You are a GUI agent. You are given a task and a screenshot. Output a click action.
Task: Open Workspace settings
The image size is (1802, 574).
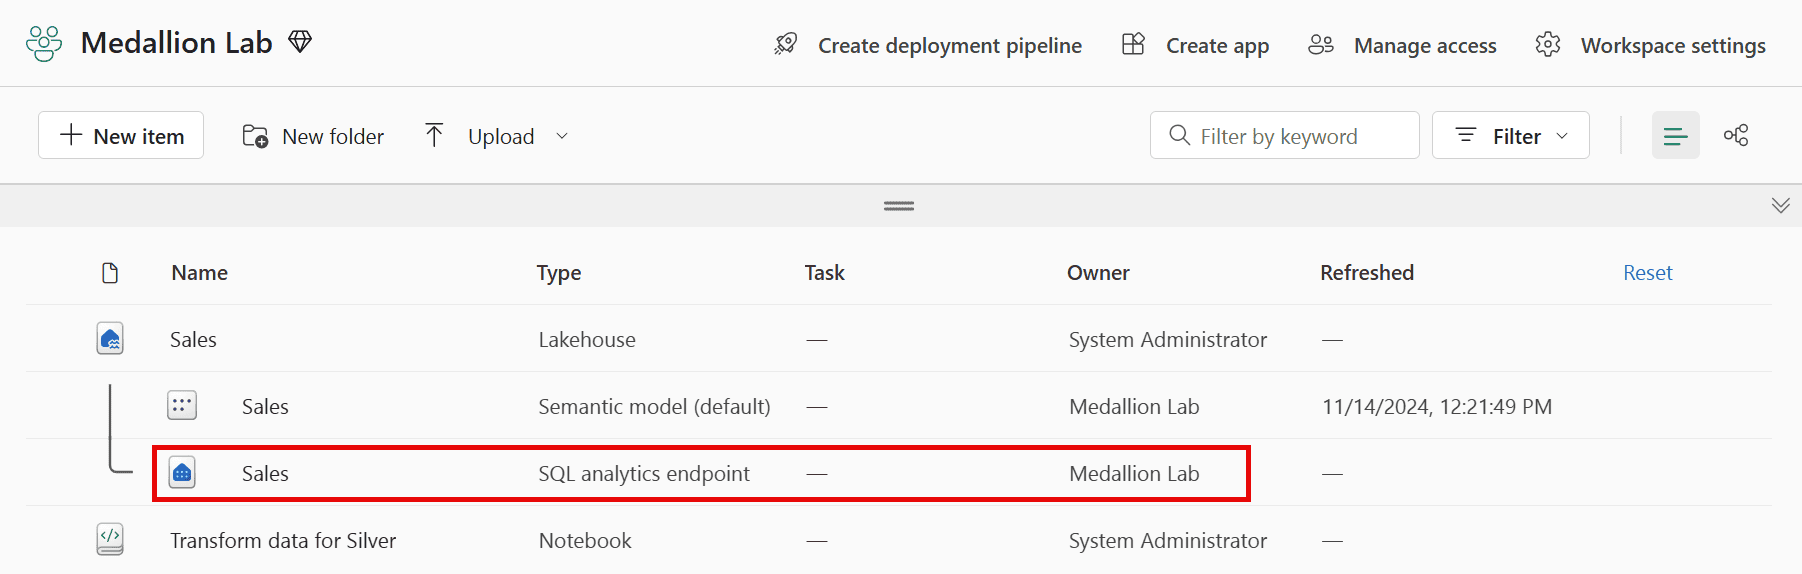pyautogui.click(x=1651, y=46)
